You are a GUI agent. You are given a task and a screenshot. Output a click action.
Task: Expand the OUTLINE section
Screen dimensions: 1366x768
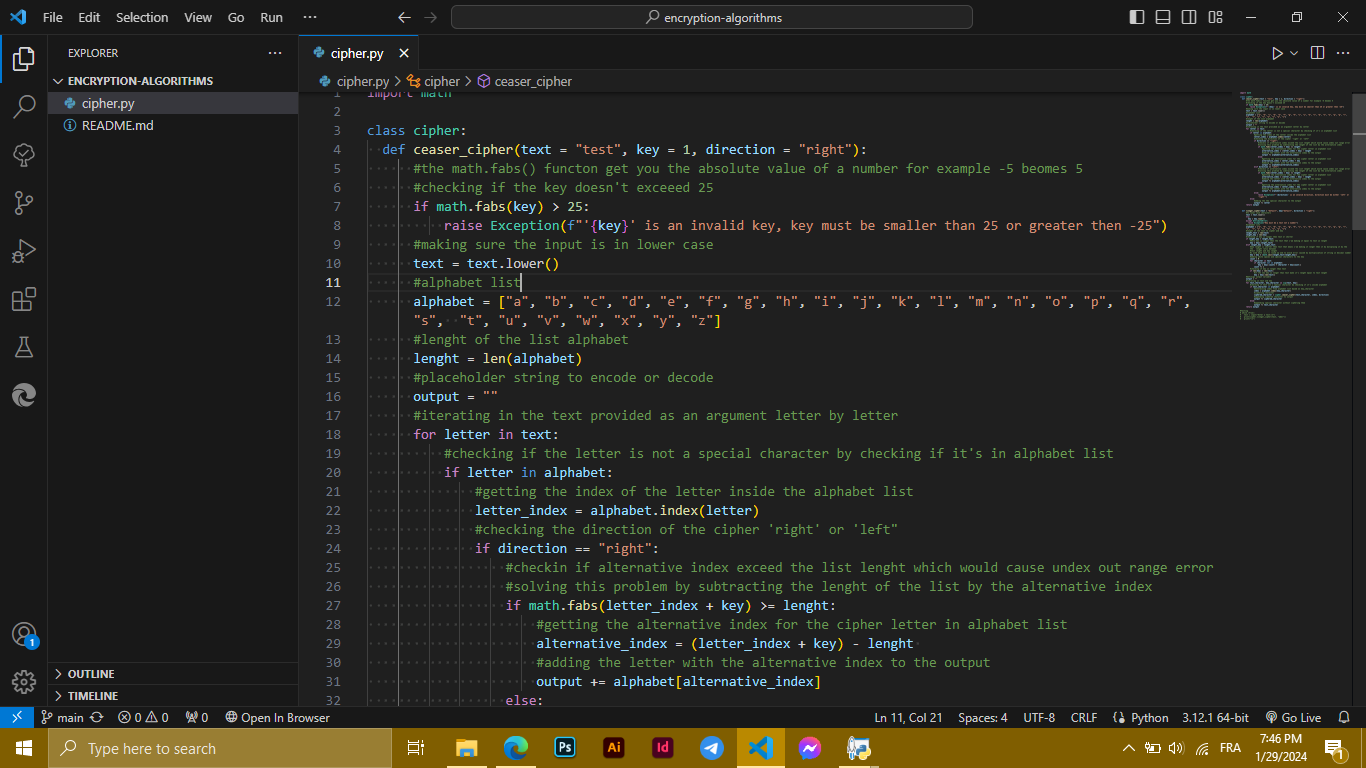click(x=173, y=674)
